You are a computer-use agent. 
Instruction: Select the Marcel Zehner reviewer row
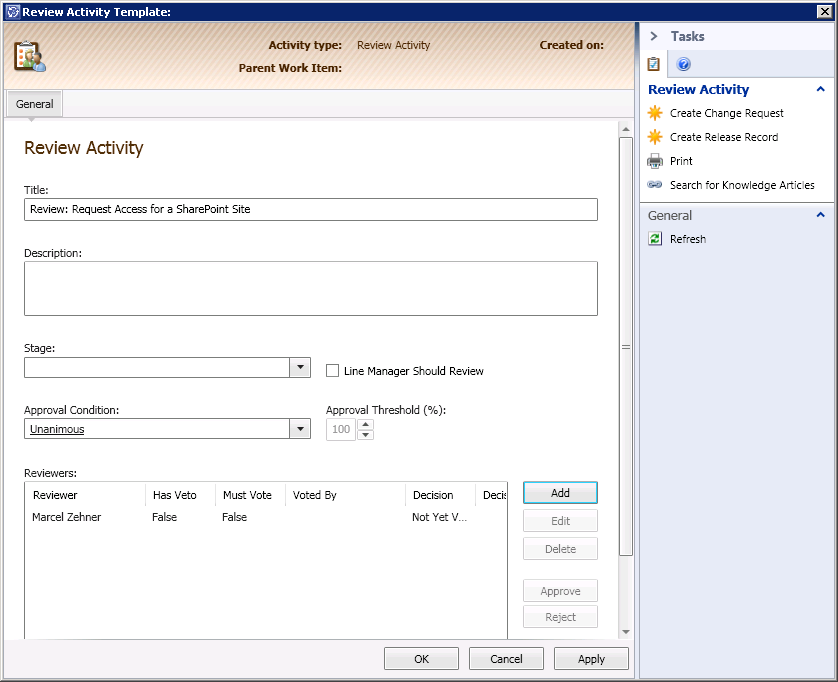click(67, 518)
